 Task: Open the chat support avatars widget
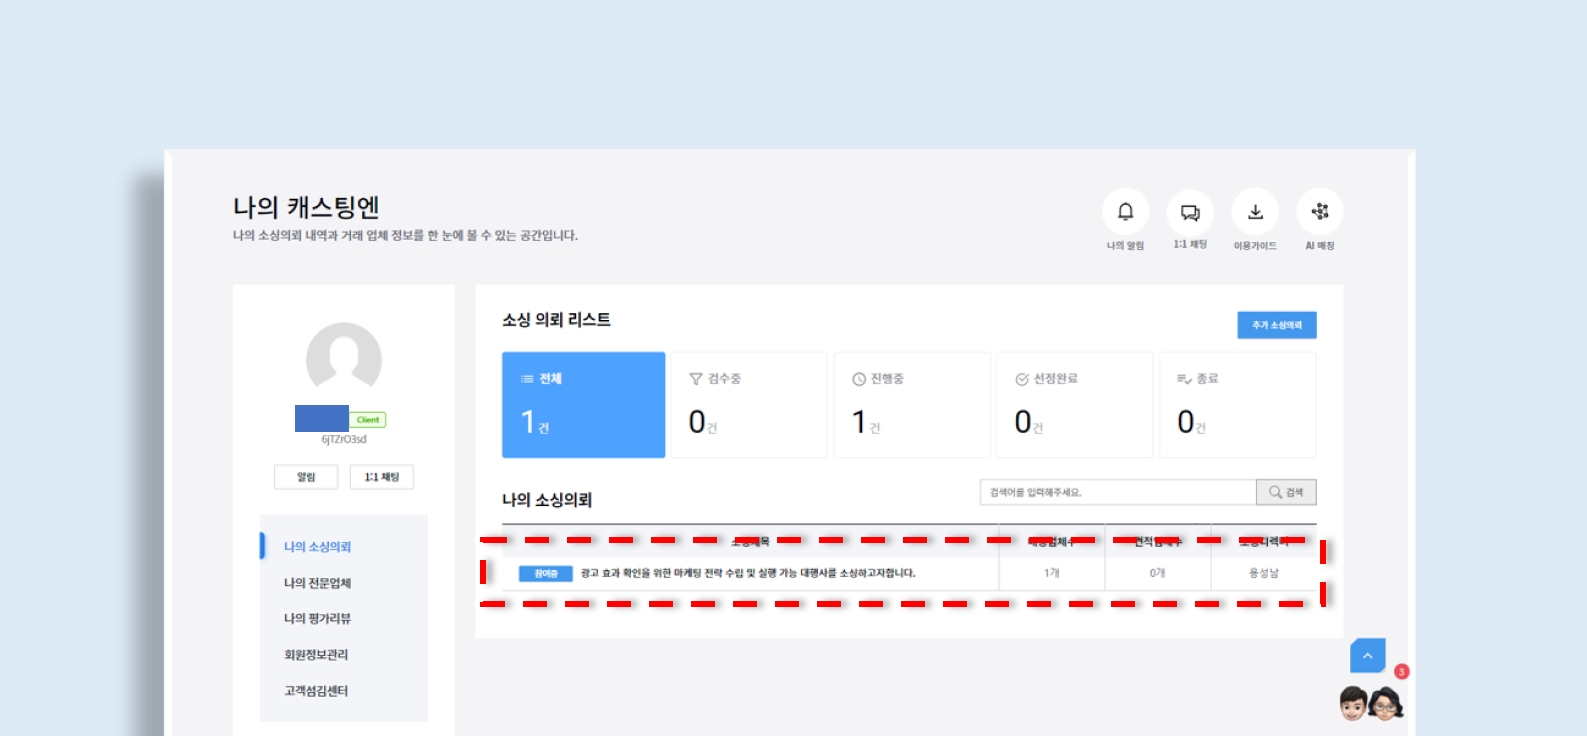1371,704
